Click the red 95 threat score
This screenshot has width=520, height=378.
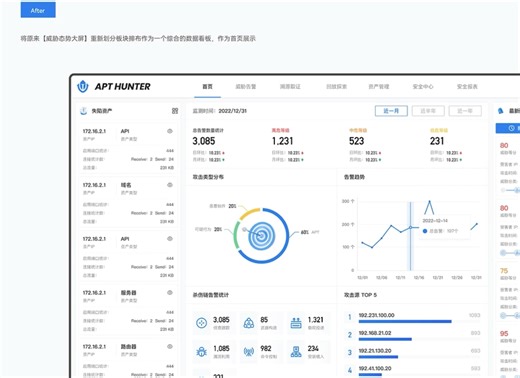pos(504,333)
